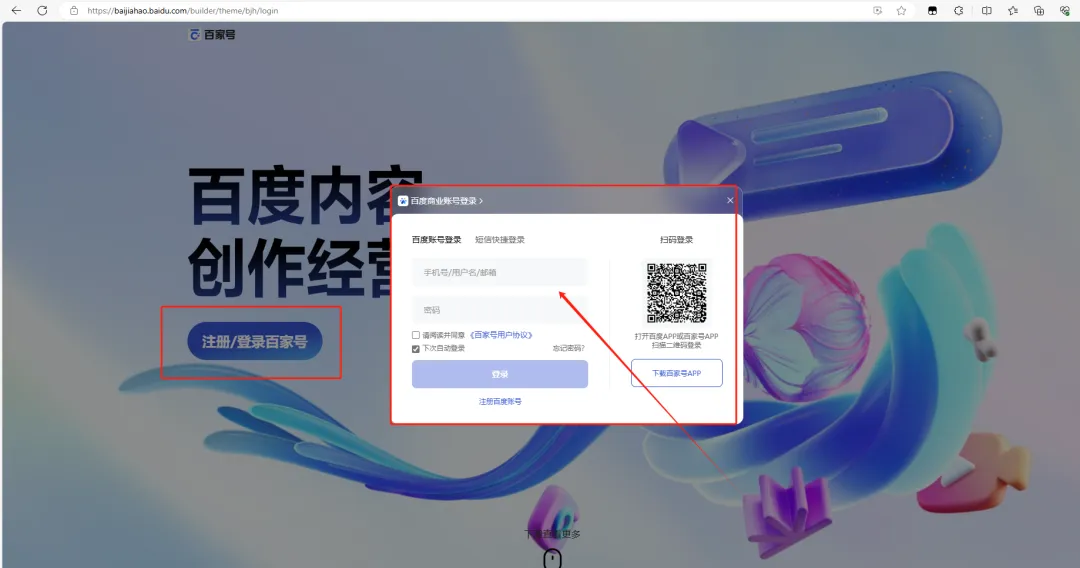This screenshot has width=1080, height=568.
Task: Click the login QR code image
Action: pyautogui.click(x=676, y=293)
